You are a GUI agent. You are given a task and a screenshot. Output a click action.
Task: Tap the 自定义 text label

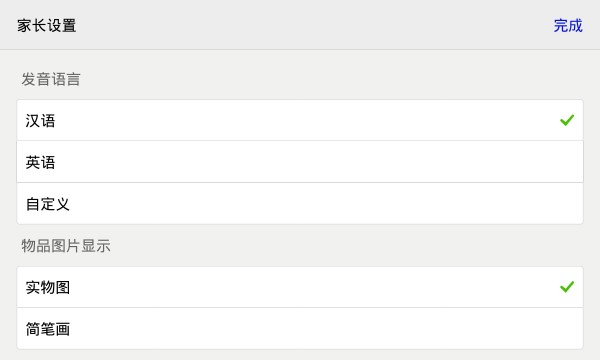pyautogui.click(x=48, y=204)
